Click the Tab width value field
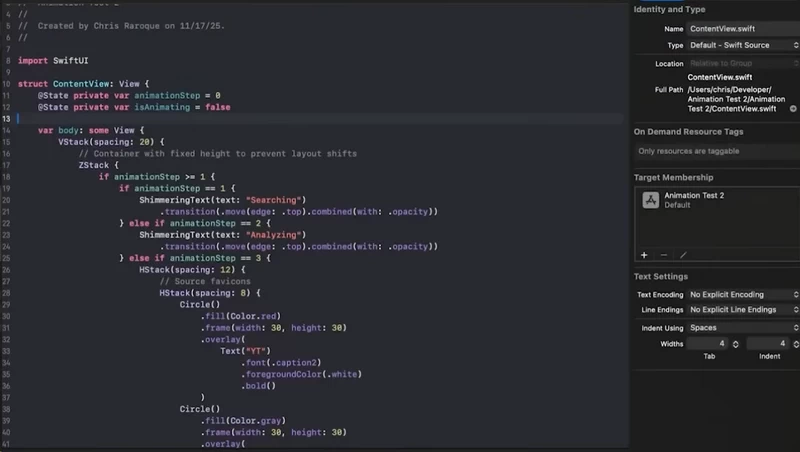 pyautogui.click(x=707, y=344)
